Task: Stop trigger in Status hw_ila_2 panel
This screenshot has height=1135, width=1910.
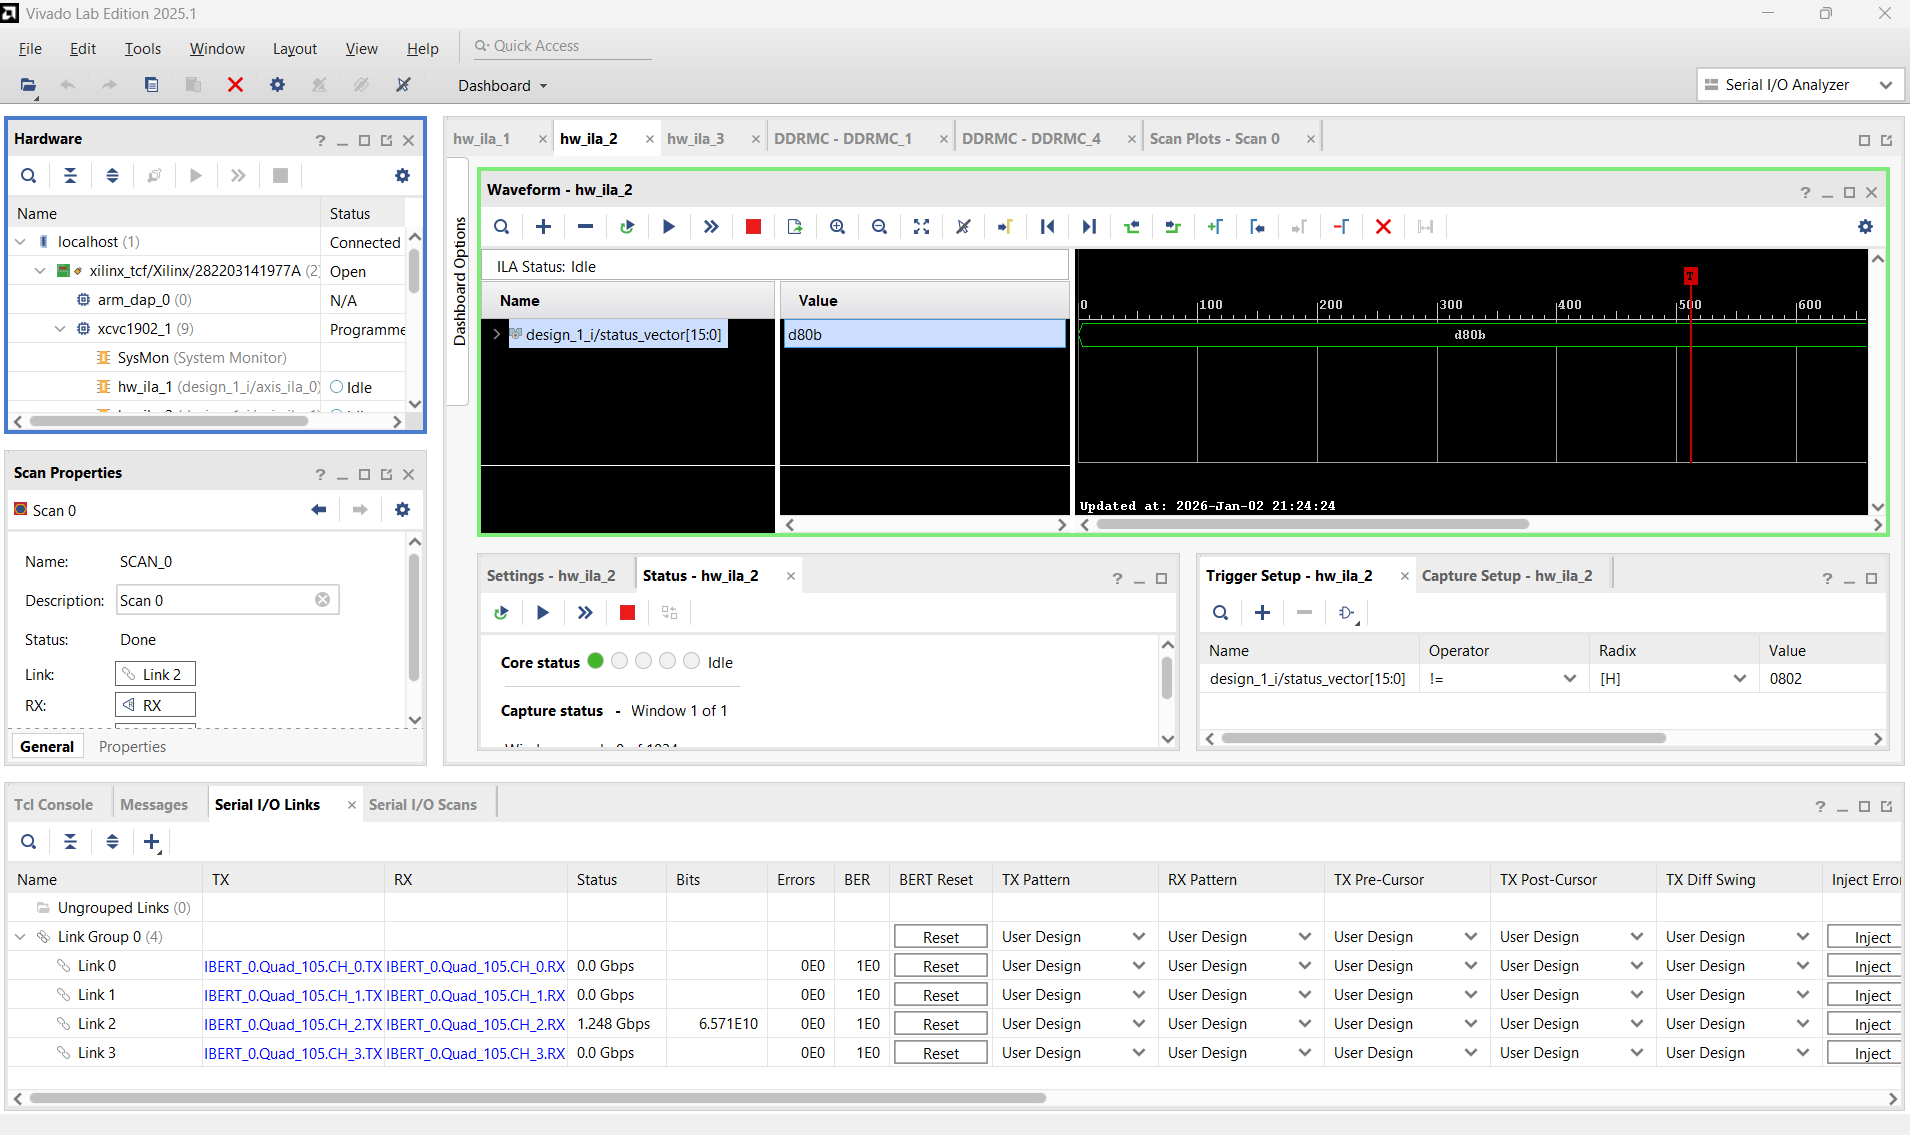Action: (627, 613)
